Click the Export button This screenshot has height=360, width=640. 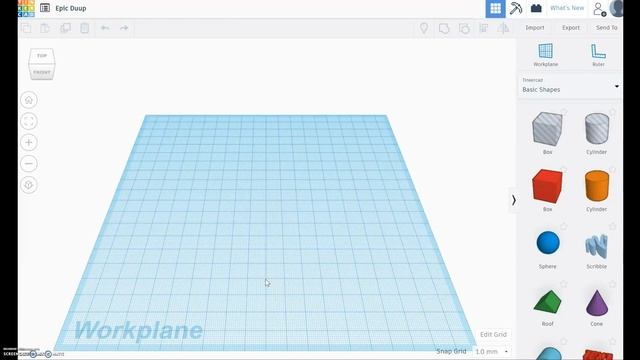[x=571, y=28]
